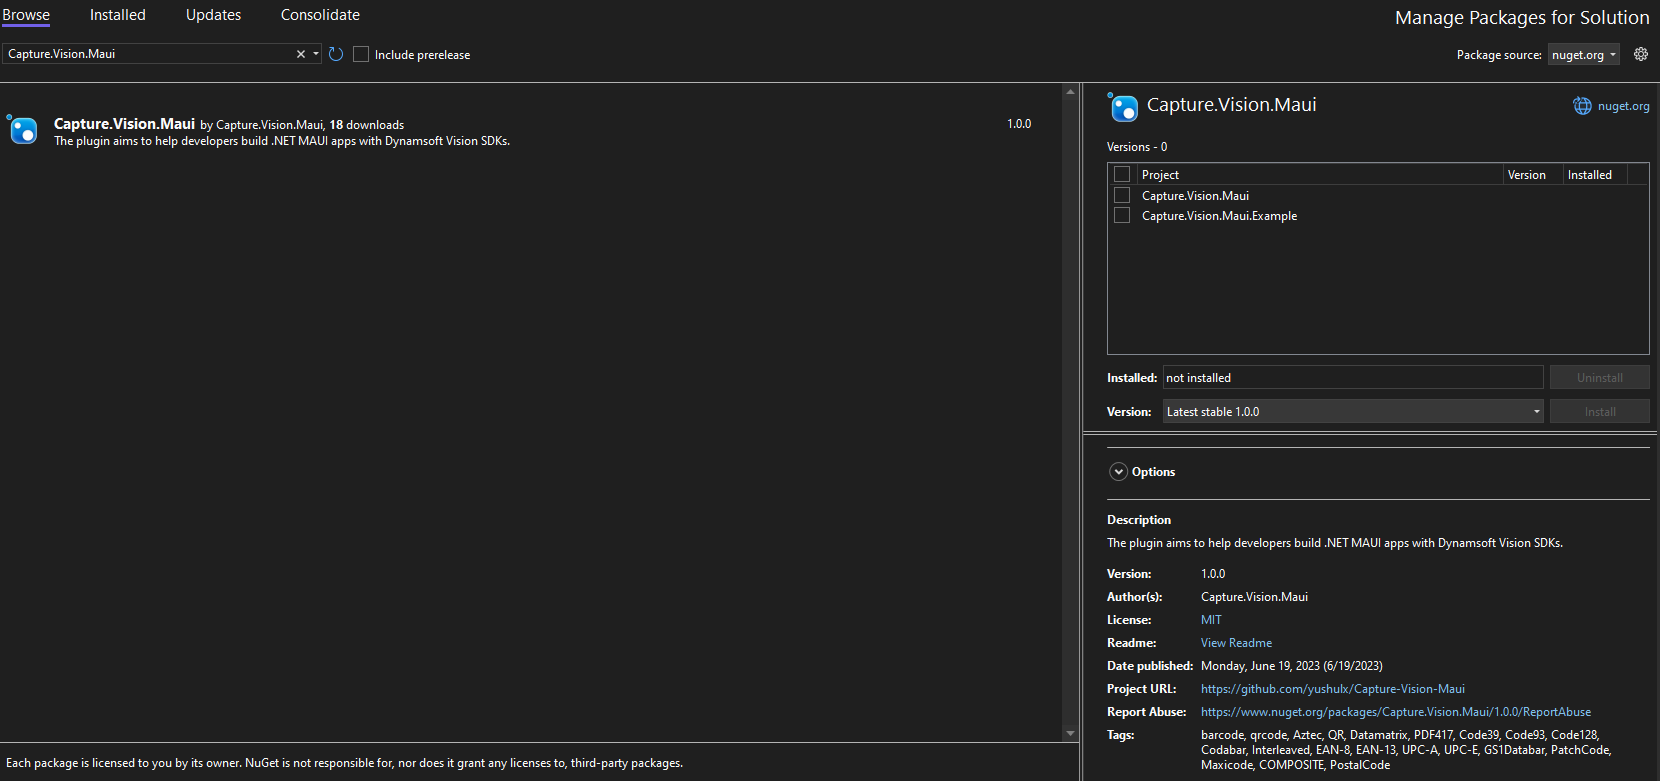Click the Capture.Vision.Maui package icon in results
The width and height of the screenshot is (1660, 781).
[x=23, y=130]
